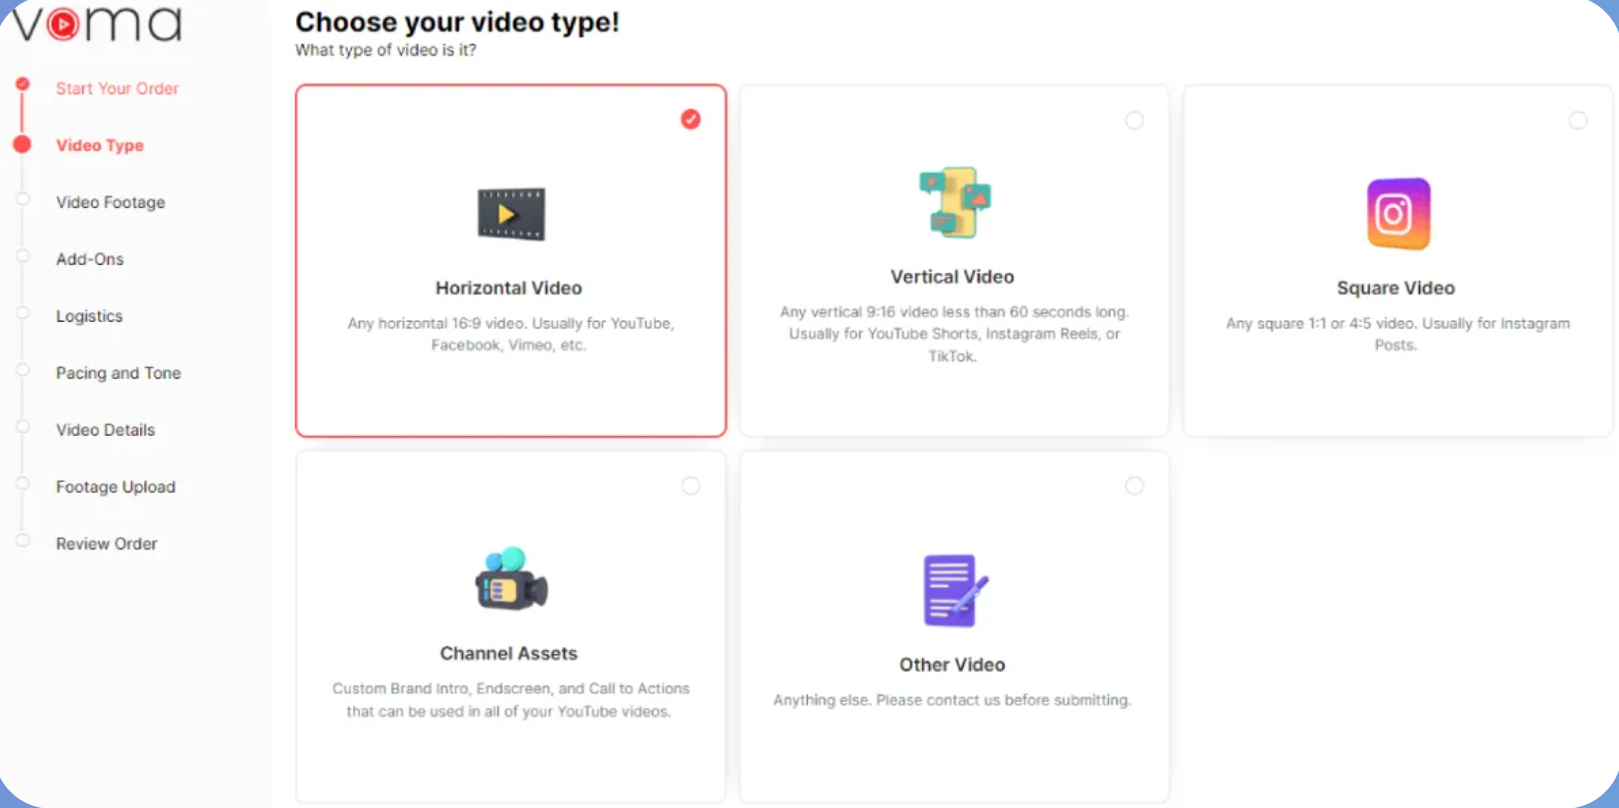Go to the Video Footage step
Image resolution: width=1619 pixels, height=808 pixels.
coord(110,202)
